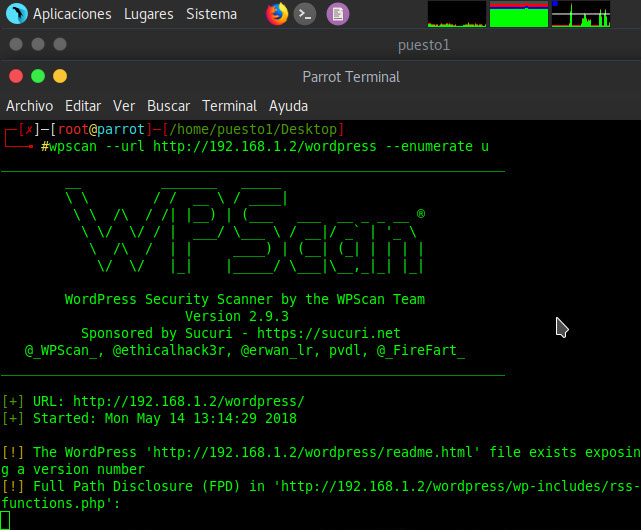Image resolution: width=641 pixels, height=530 pixels.
Task: Click the yellow button on Parrot Terminal
Action: tap(60, 76)
